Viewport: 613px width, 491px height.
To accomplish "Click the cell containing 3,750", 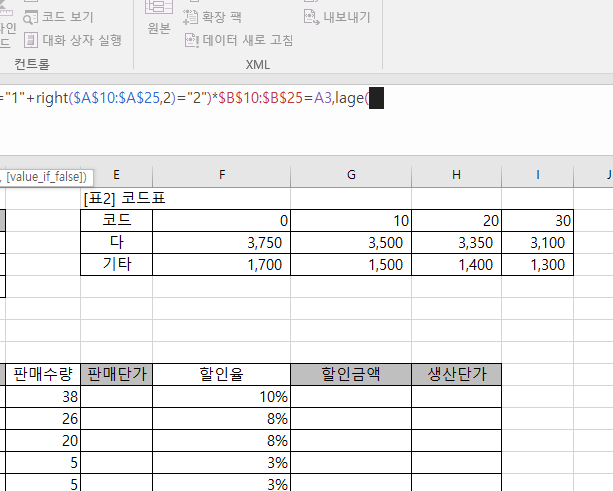I will click(x=222, y=242).
